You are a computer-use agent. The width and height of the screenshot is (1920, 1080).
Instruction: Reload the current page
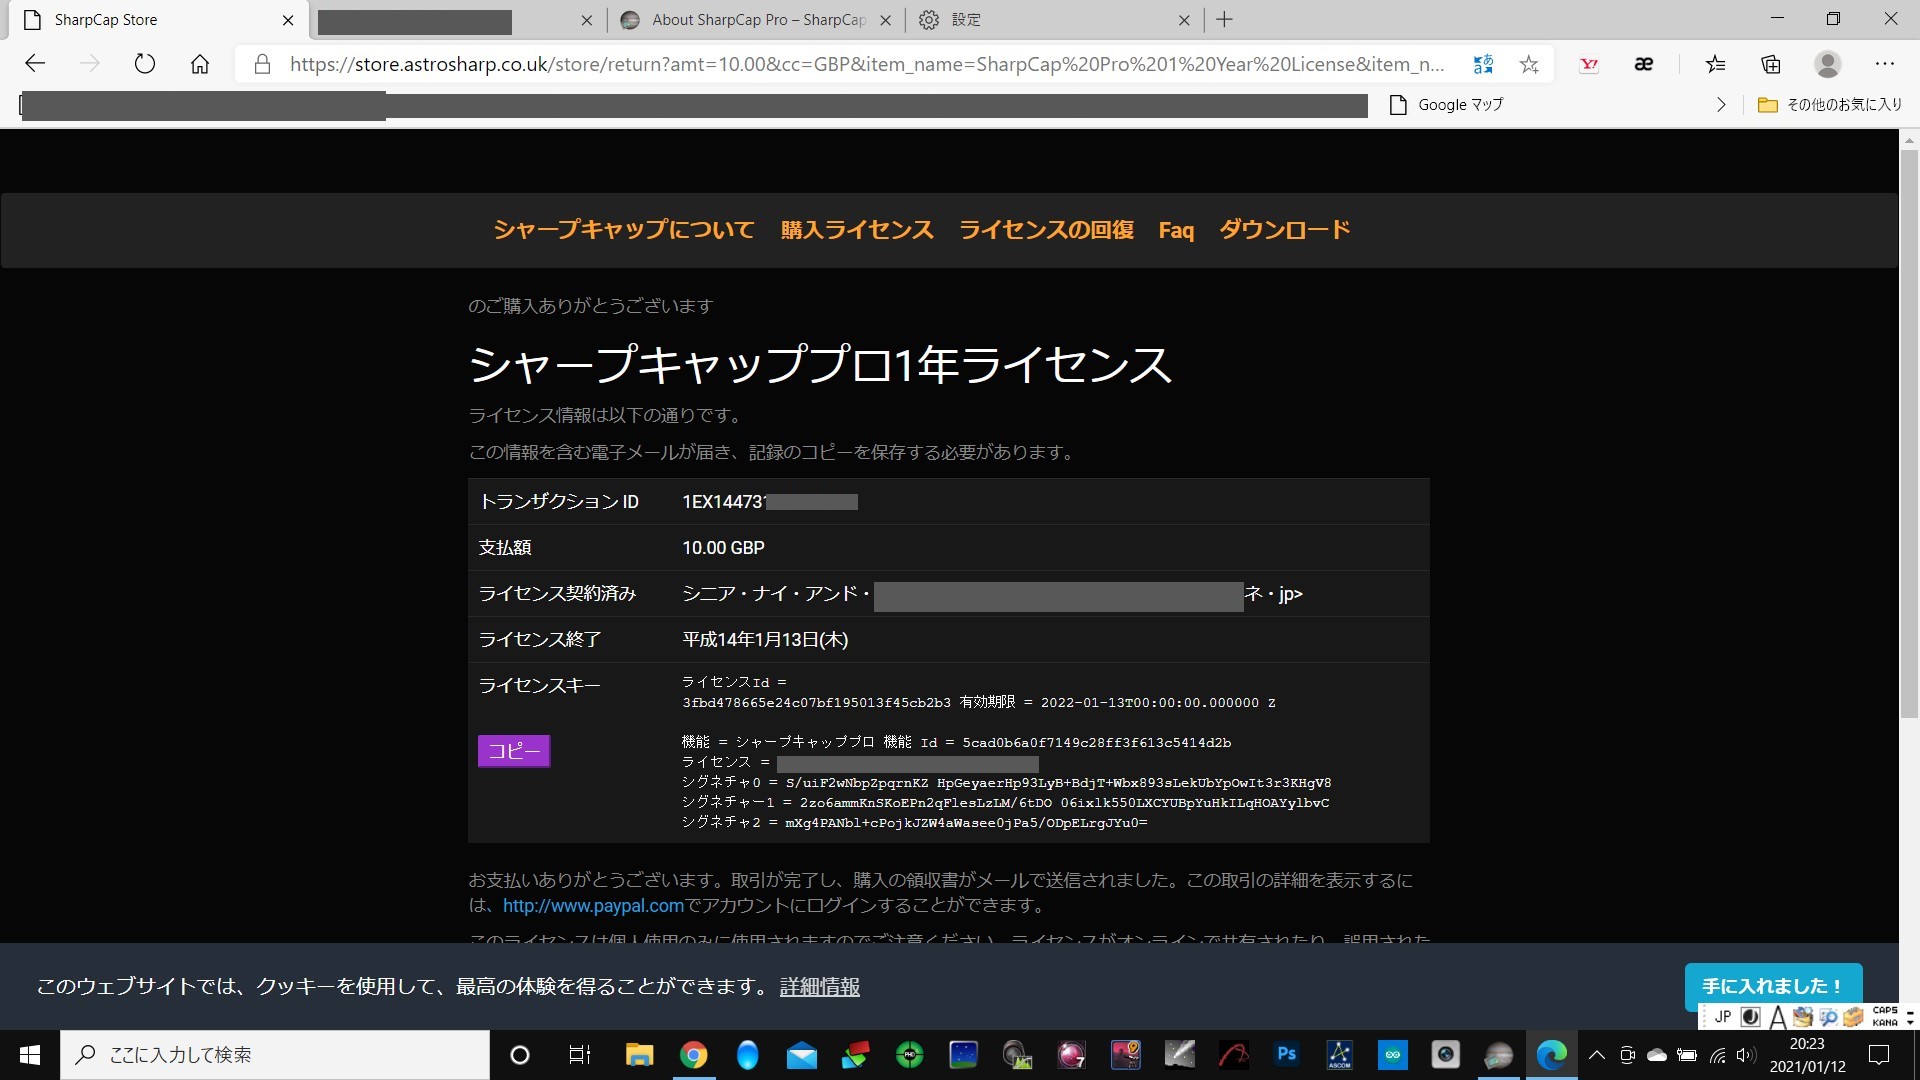coord(145,64)
